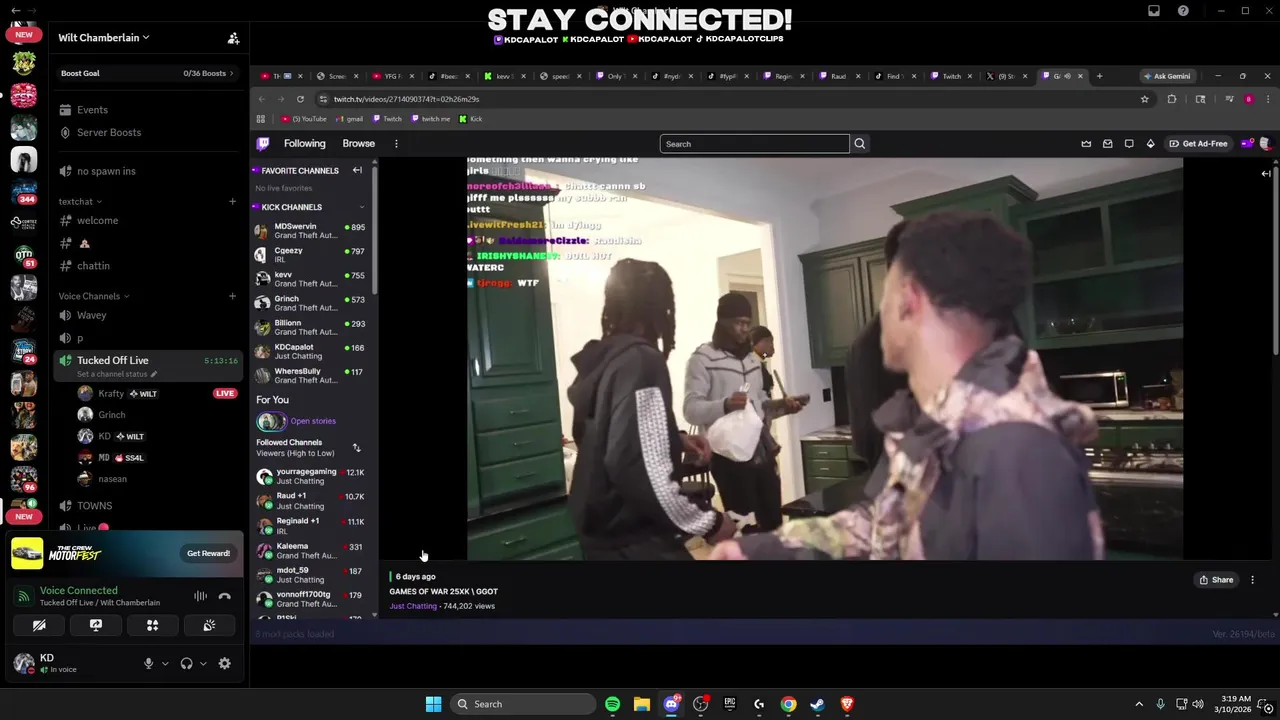Start an activity in Discord voice panel
This screenshot has width=1280, height=720.
point(153,625)
